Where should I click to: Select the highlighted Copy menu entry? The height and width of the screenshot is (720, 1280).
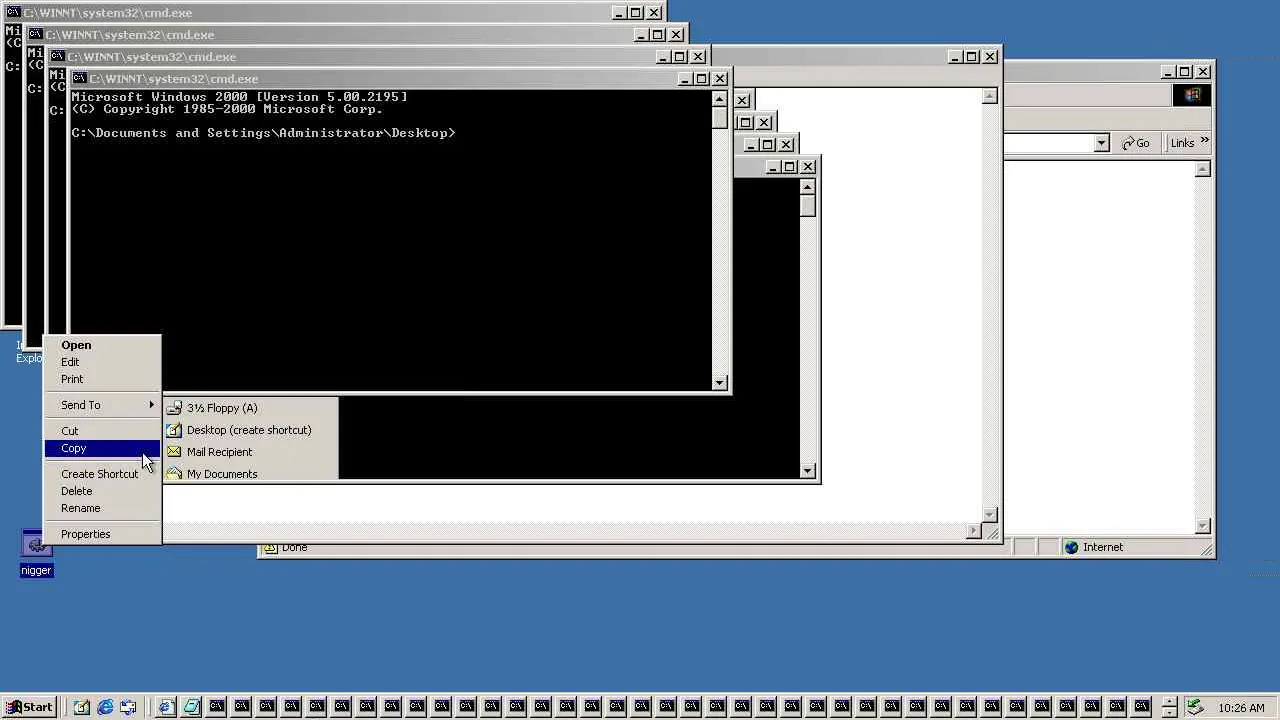click(102, 448)
